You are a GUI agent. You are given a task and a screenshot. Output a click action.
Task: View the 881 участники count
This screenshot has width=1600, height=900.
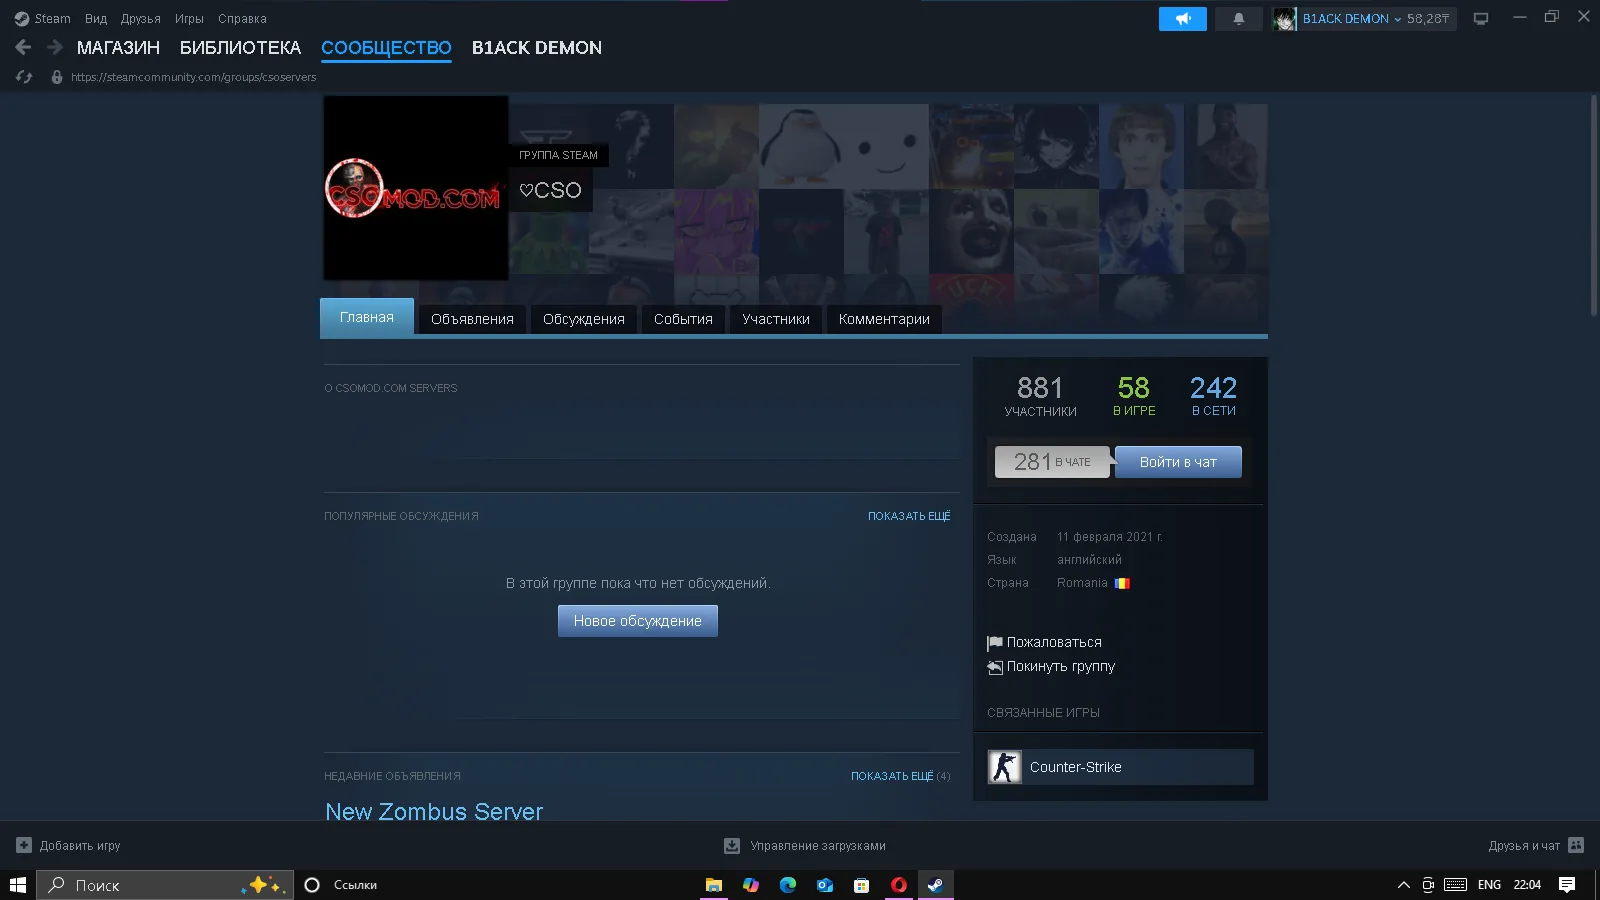pos(1040,396)
